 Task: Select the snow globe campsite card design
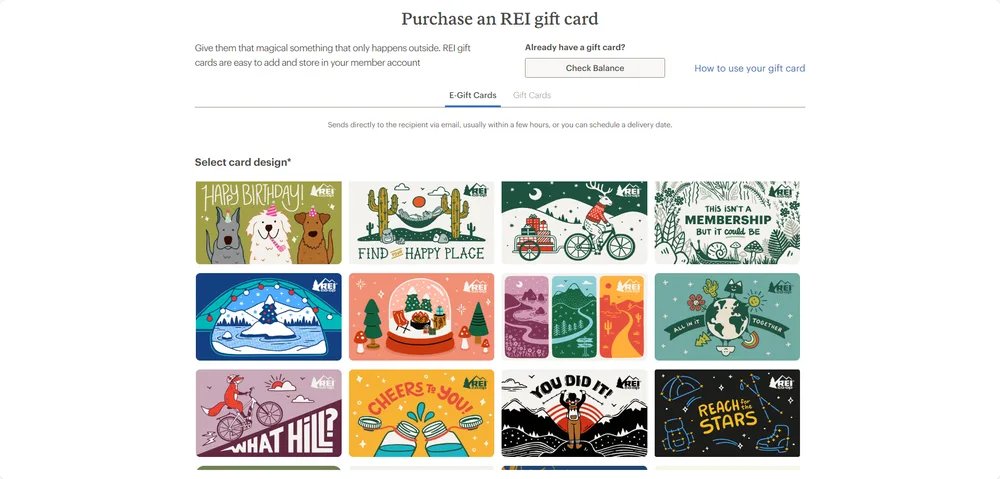click(x=422, y=317)
